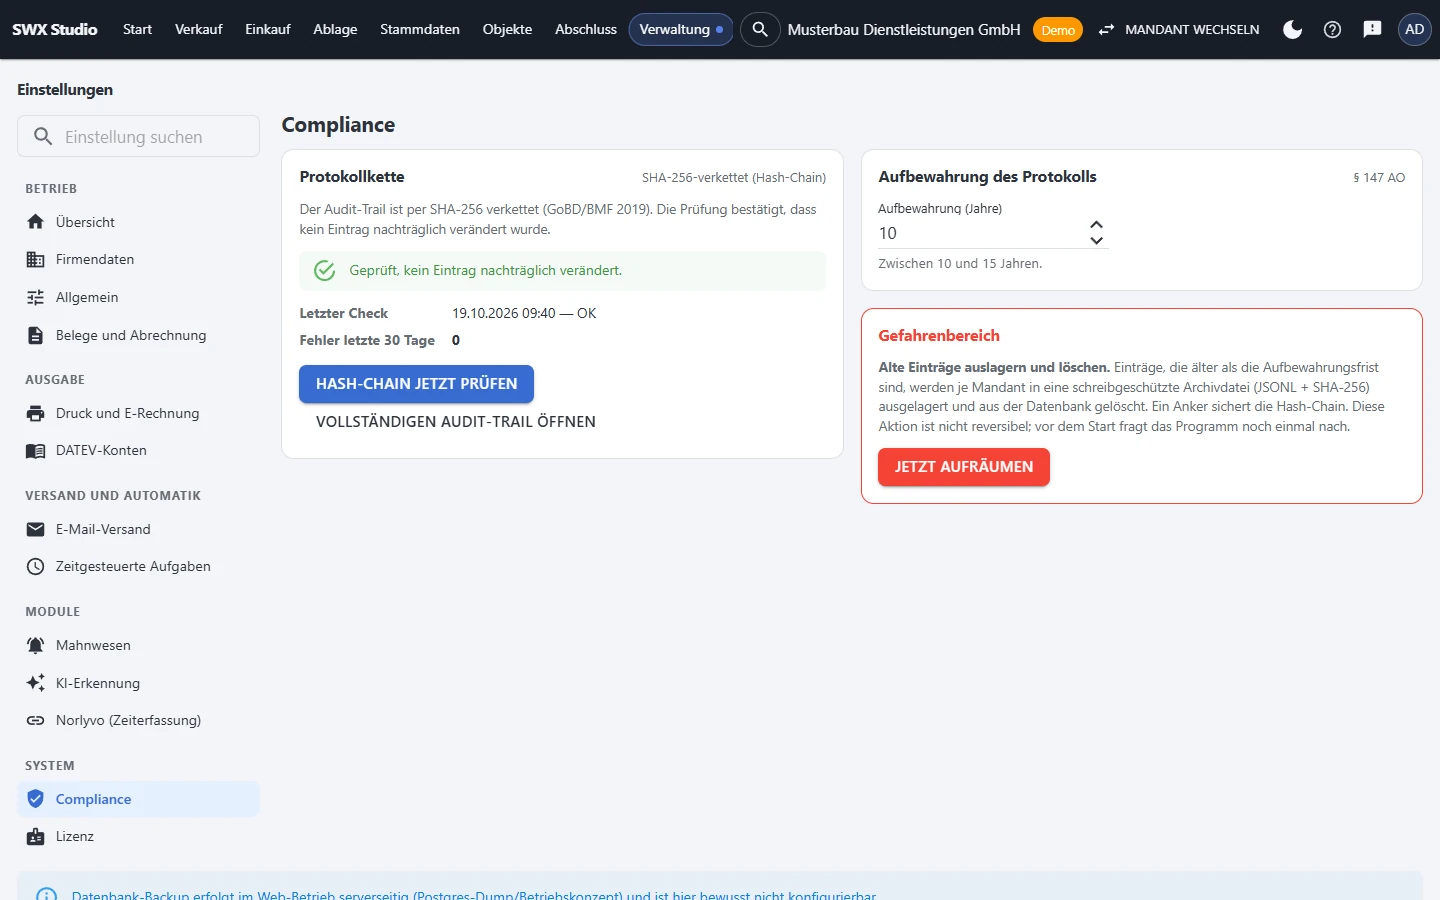This screenshot has height=900, width=1440.
Task: Open E-Mail-Versand settings
Action: [138, 529]
